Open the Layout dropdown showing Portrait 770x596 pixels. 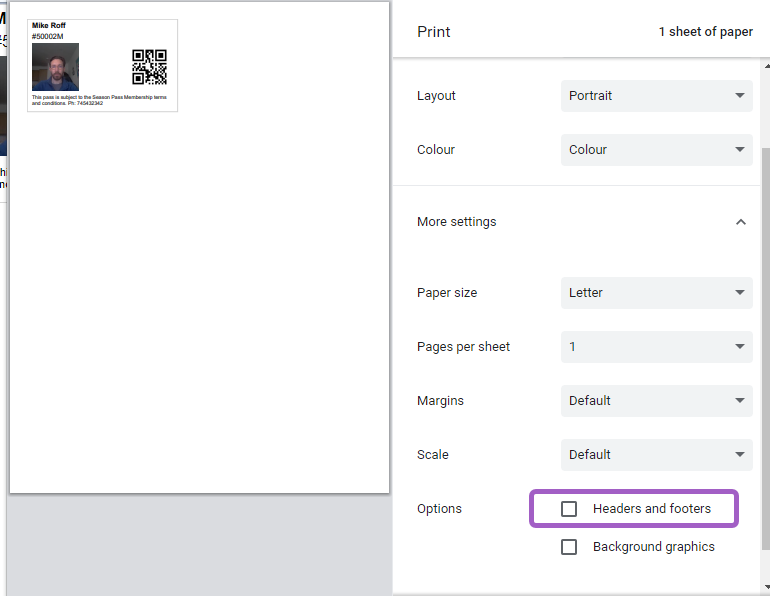(656, 96)
